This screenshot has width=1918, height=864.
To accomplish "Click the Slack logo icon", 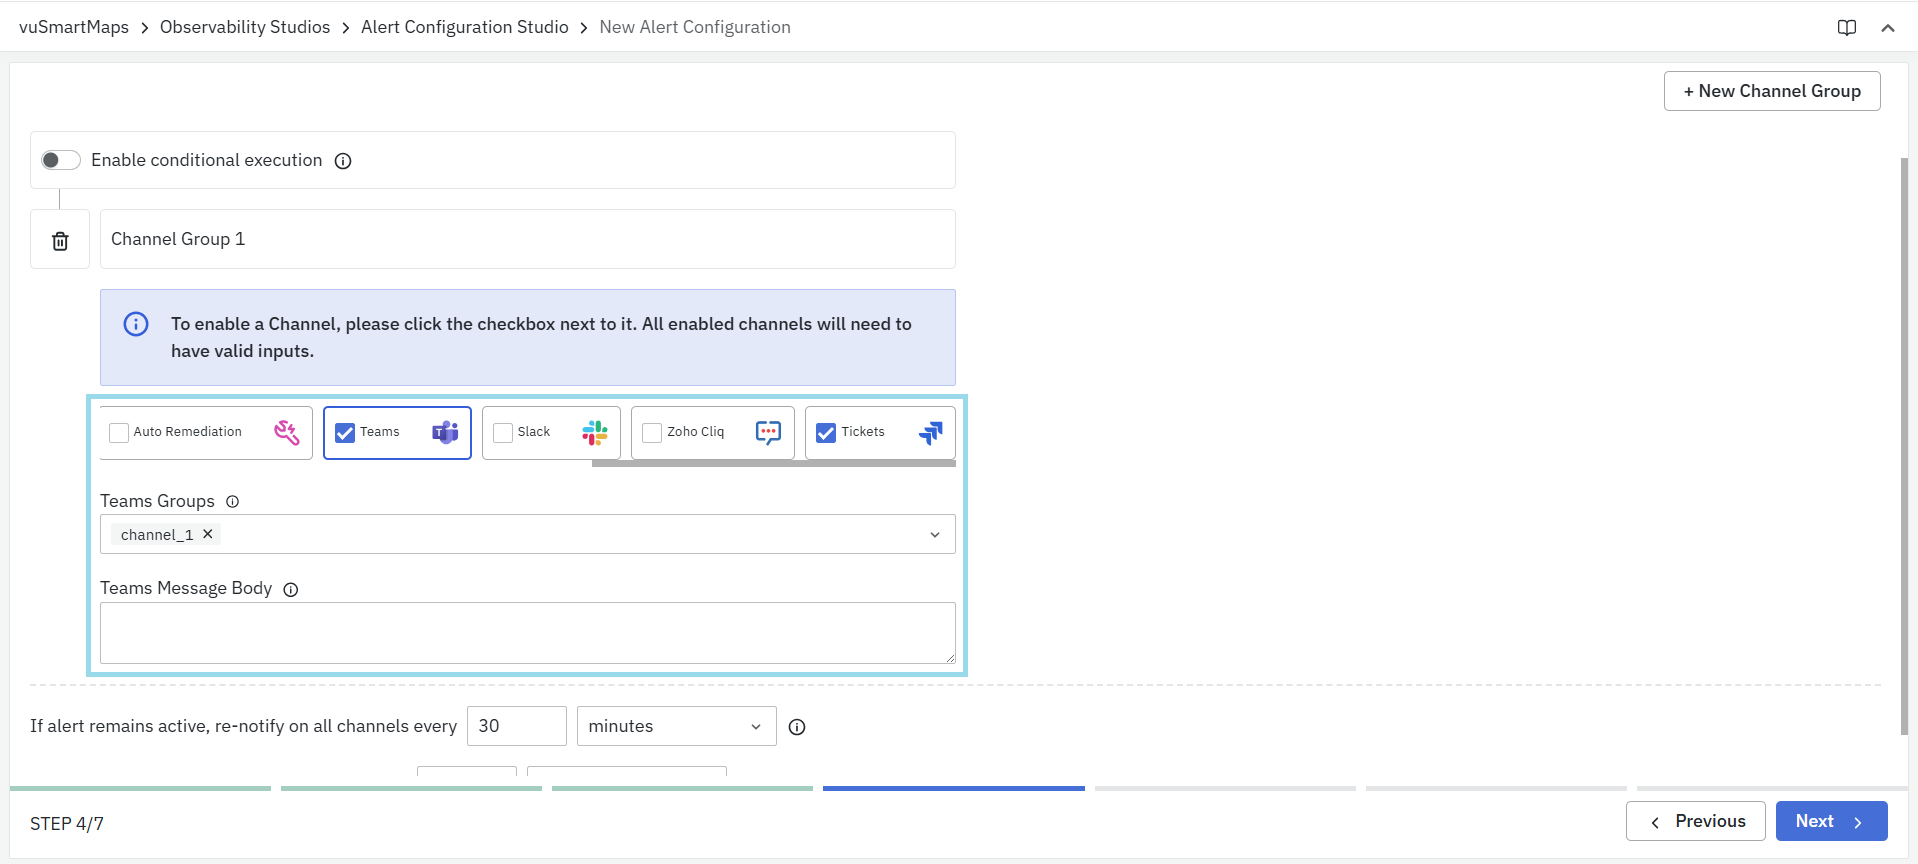I will [x=595, y=432].
